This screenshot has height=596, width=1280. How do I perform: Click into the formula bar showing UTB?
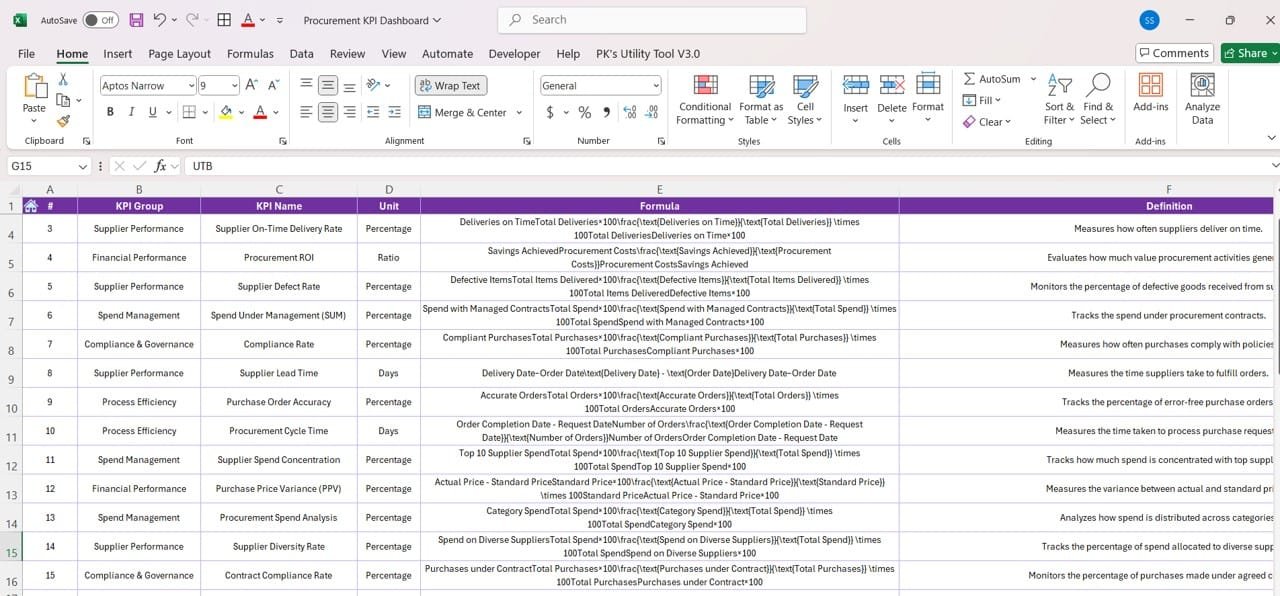pyautogui.click(x=726, y=166)
